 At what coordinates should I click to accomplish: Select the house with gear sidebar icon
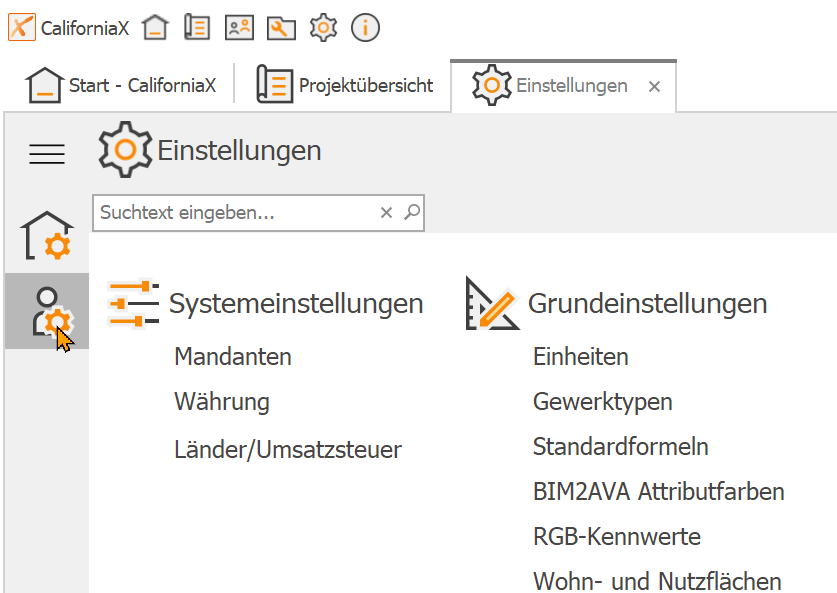(47, 235)
